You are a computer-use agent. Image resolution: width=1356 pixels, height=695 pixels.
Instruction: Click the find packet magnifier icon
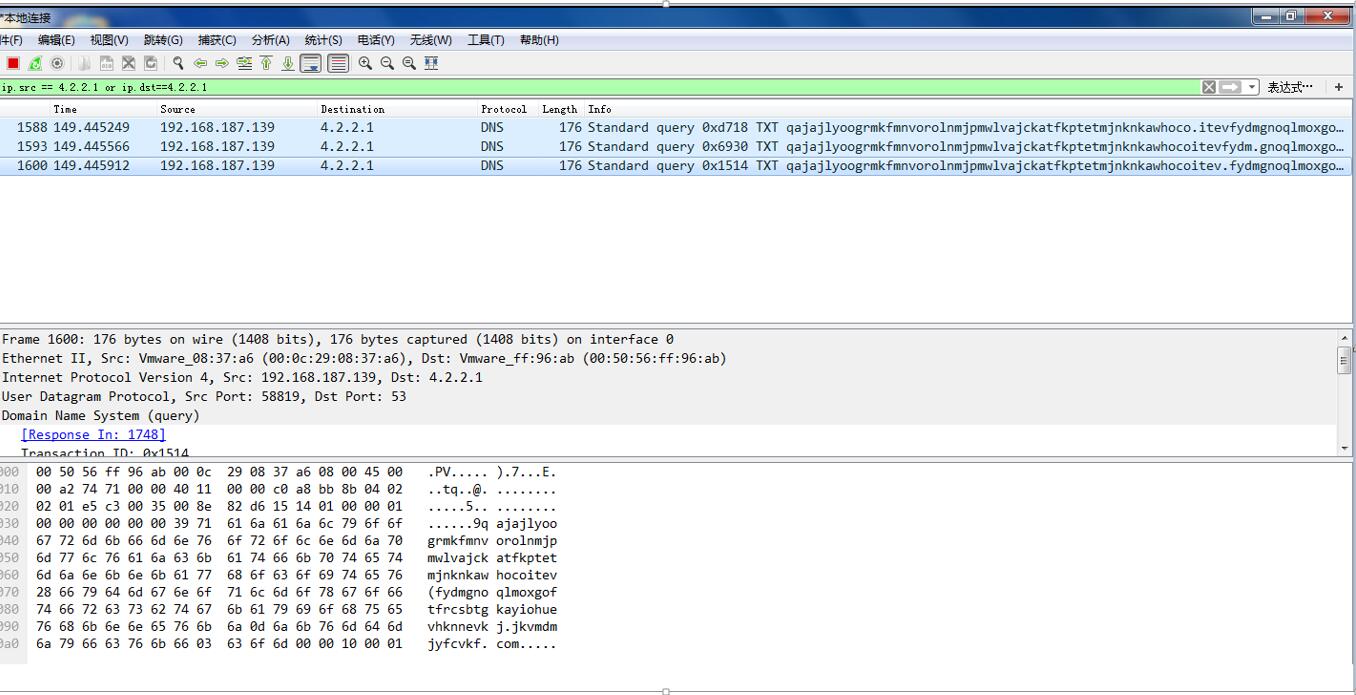click(x=178, y=63)
